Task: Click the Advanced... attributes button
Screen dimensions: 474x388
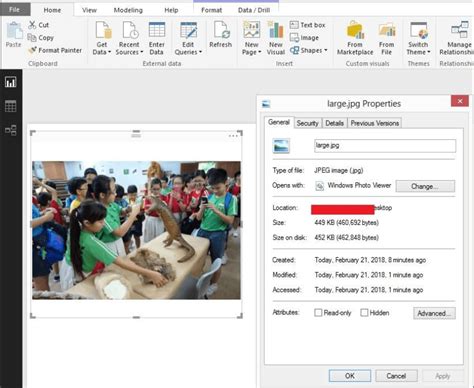Action: (434, 313)
